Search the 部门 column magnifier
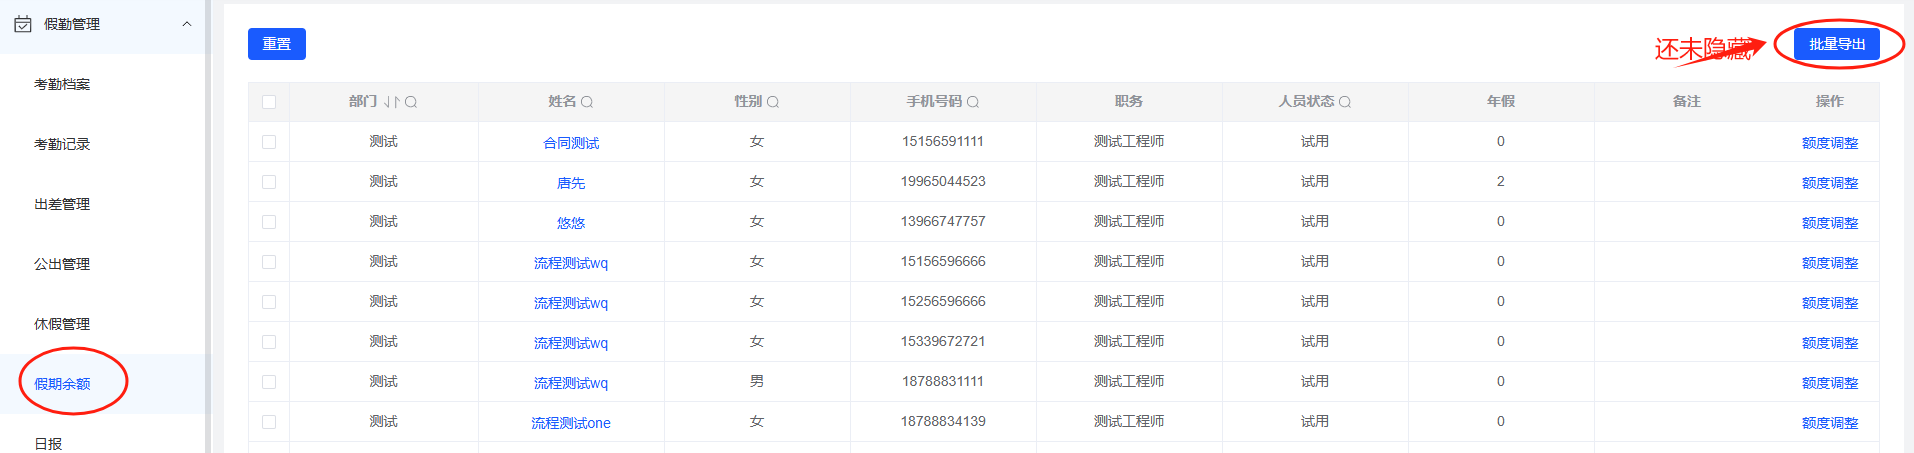 point(411,102)
